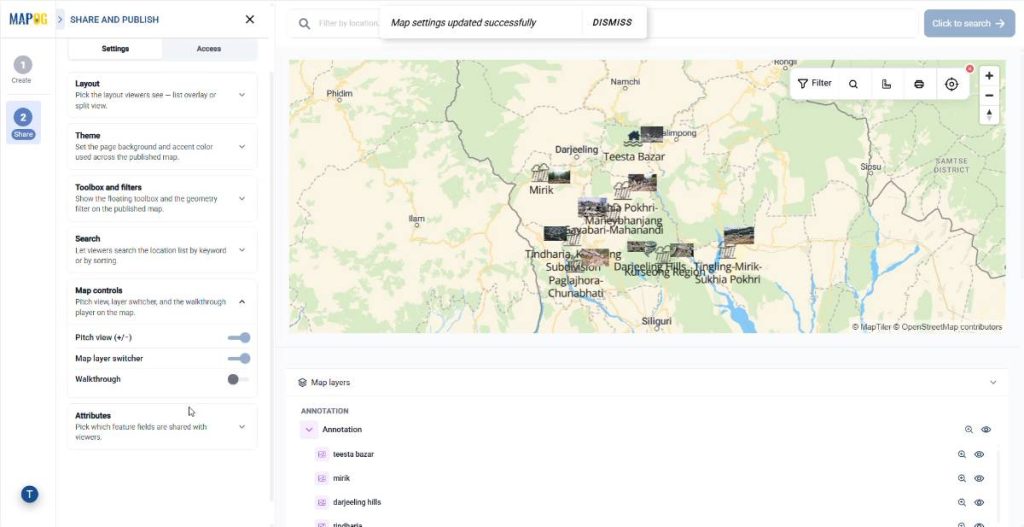The width and height of the screenshot is (1024, 527).
Task: Click the Map layers stack icon
Action: (302, 383)
